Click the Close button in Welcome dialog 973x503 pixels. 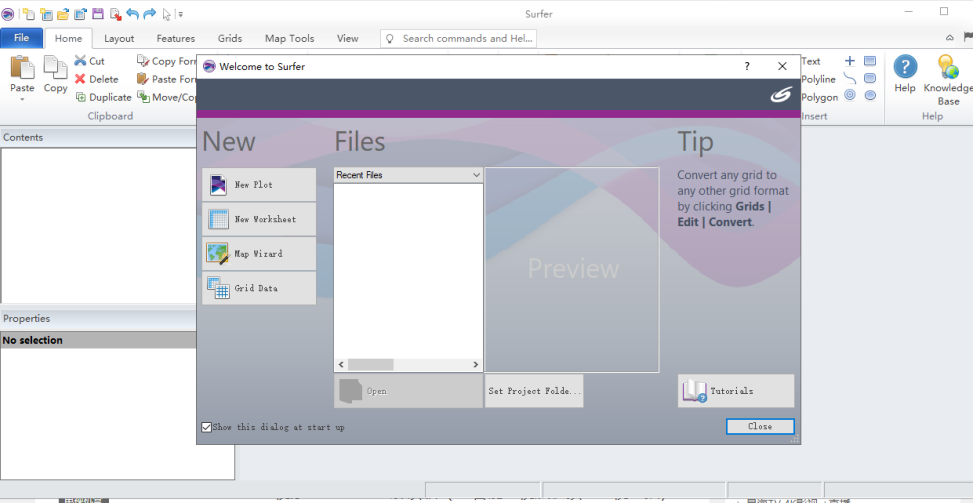[x=760, y=426]
